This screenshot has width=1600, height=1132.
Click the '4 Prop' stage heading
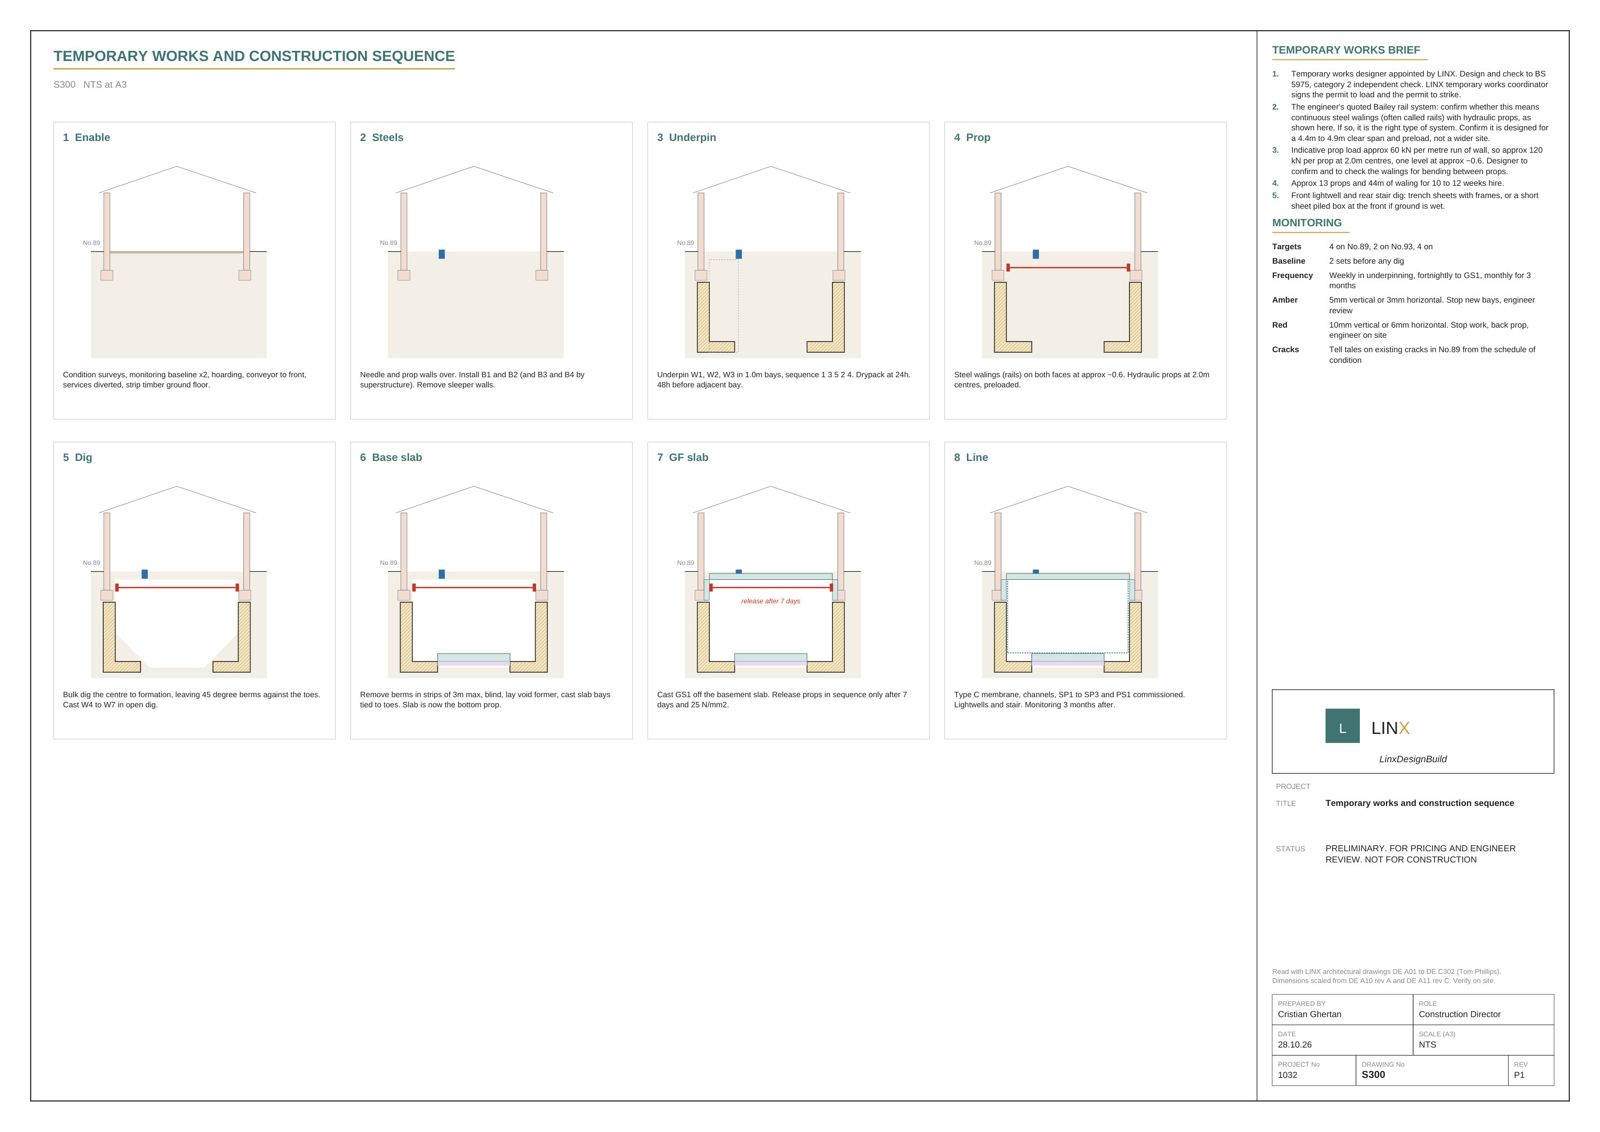(x=971, y=137)
